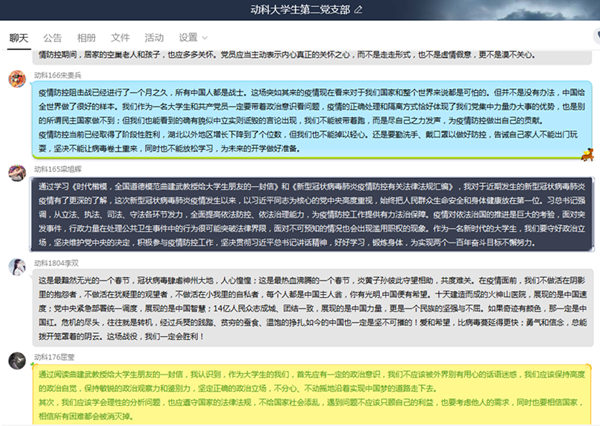Select the white message bubble from 李双
600x426 pixels.
pos(300,304)
